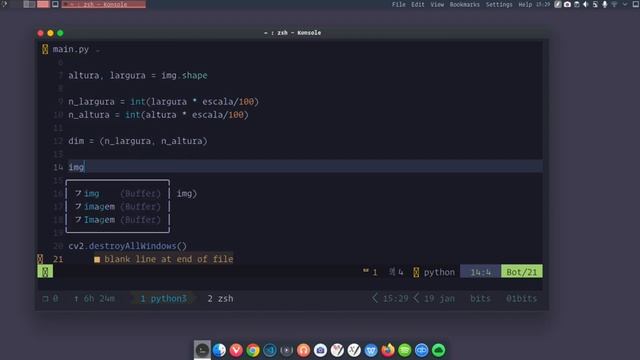Open the qBittorrent dock icon
Screen dimensions: 640x360
tap(422, 350)
